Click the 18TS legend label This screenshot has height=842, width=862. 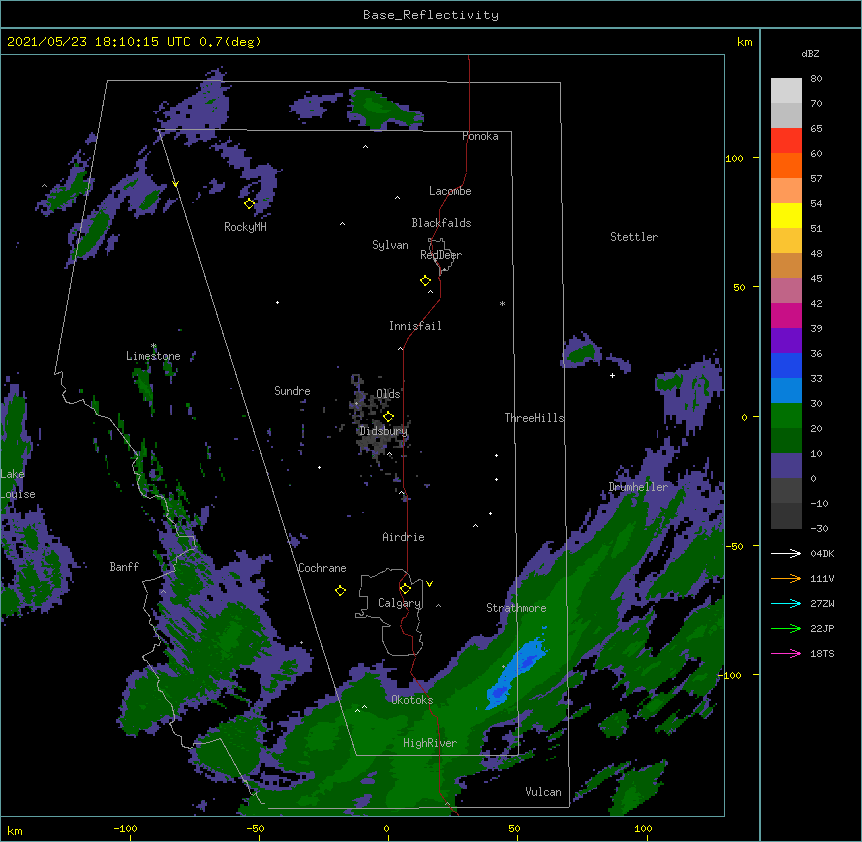[x=822, y=653]
